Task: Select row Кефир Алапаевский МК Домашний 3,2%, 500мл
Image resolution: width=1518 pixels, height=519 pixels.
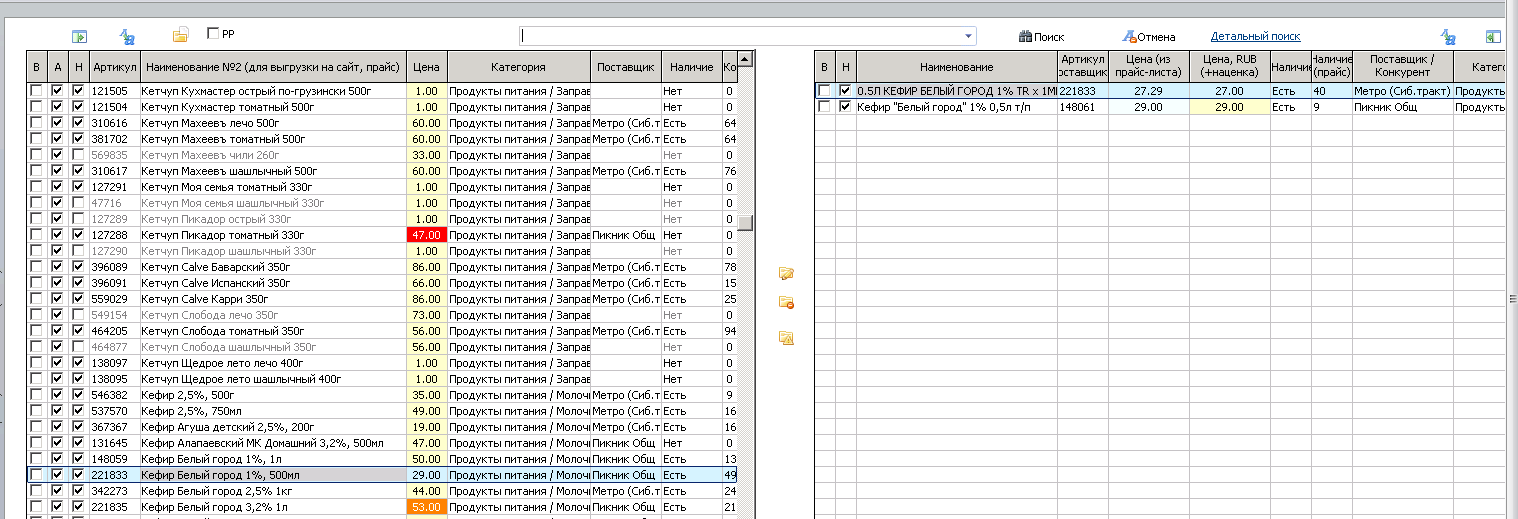Action: 382,443
